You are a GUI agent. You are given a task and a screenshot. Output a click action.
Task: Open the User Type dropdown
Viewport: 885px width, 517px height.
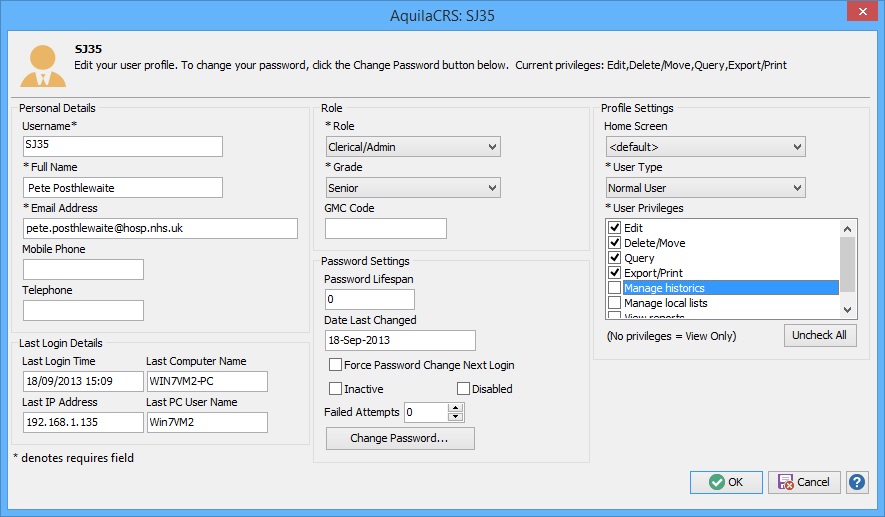705,188
